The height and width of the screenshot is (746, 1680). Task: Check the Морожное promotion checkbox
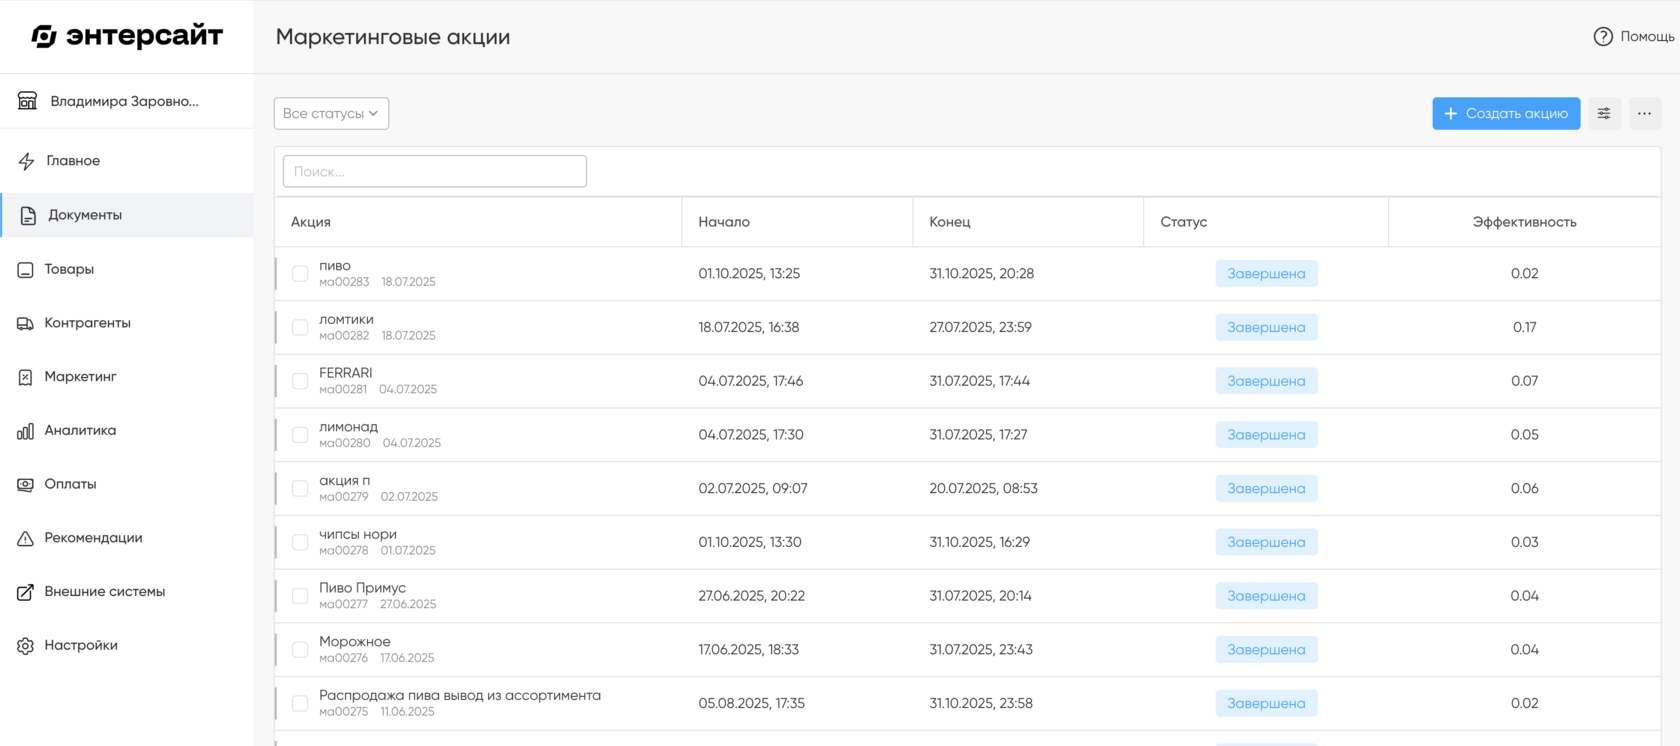click(300, 650)
